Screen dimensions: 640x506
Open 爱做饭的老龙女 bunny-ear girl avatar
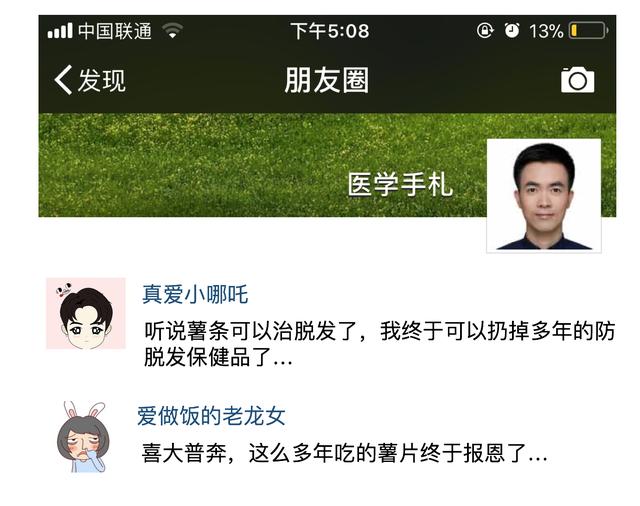tap(84, 437)
